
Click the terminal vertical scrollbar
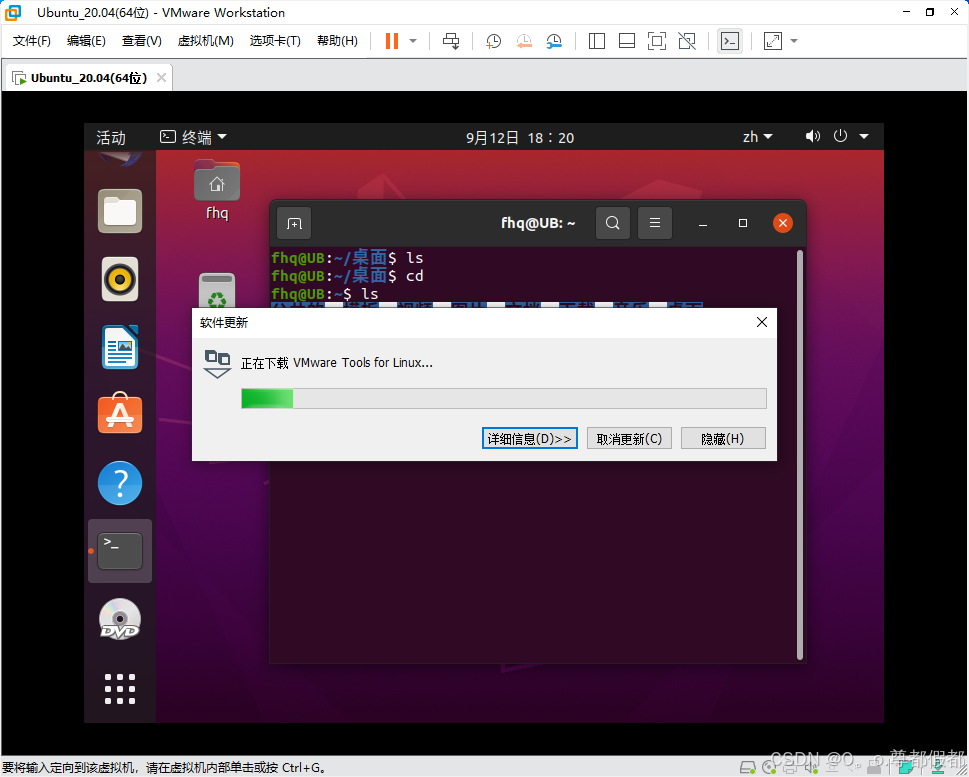pos(800,454)
